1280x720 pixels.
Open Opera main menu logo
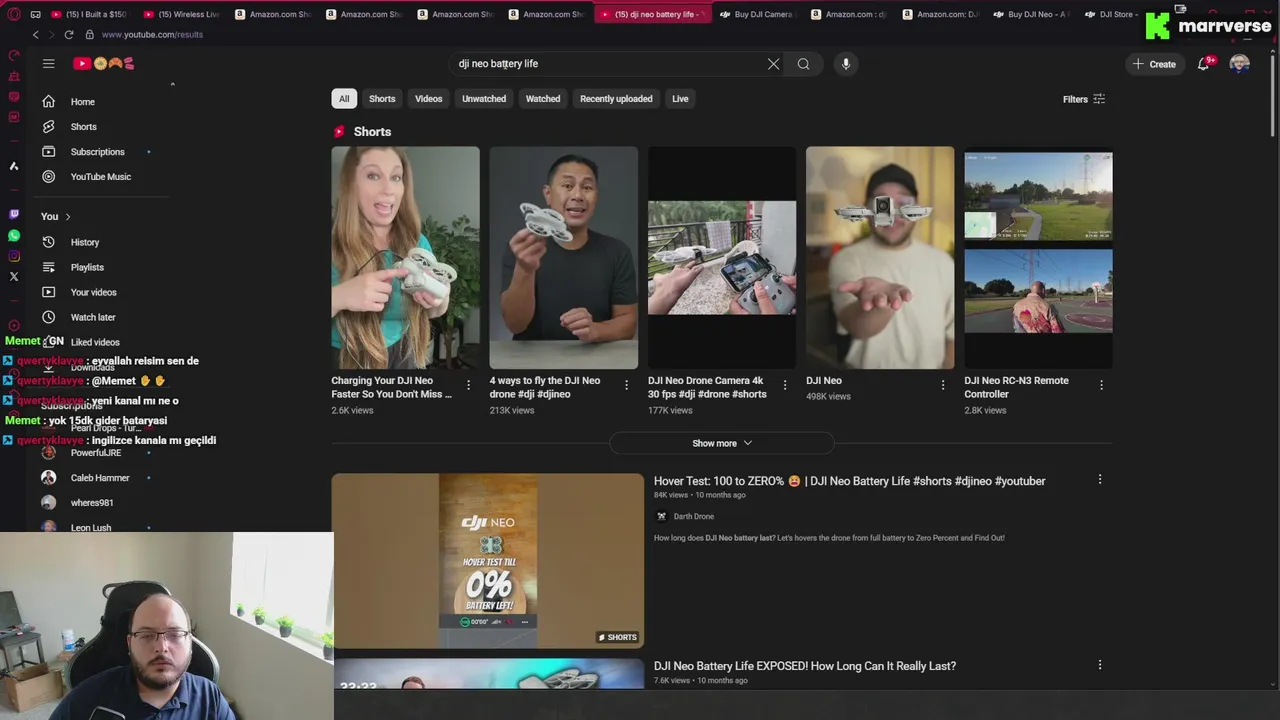[x=14, y=15]
